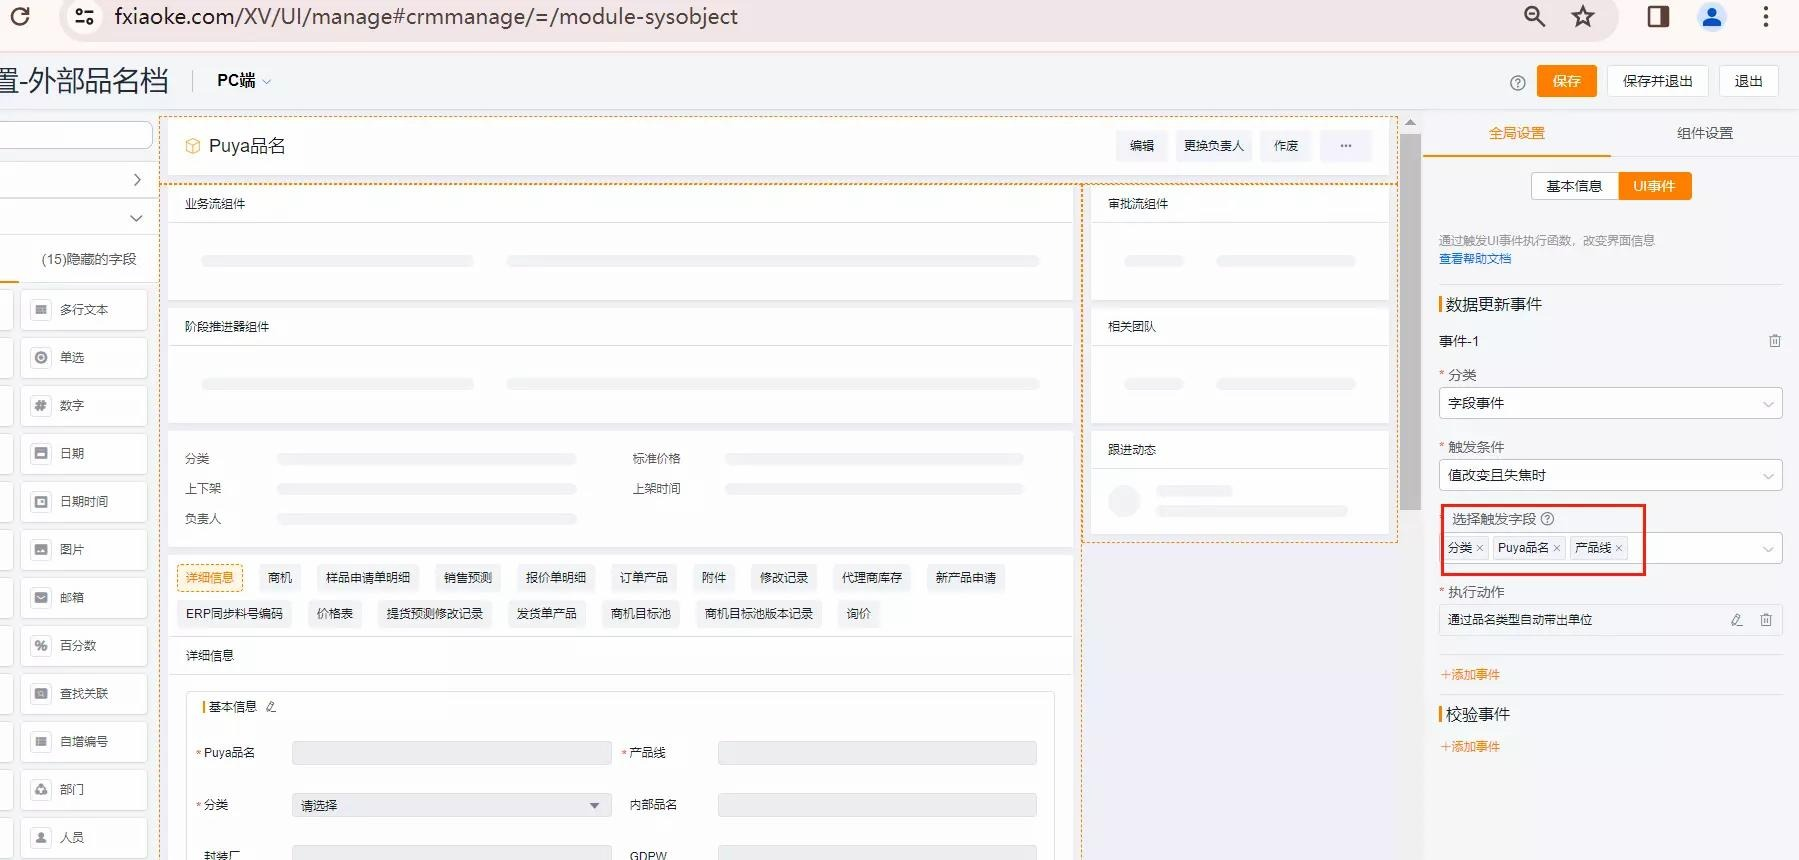Click the zoom magnifier icon in address bar
1799x860 pixels.
(1534, 16)
